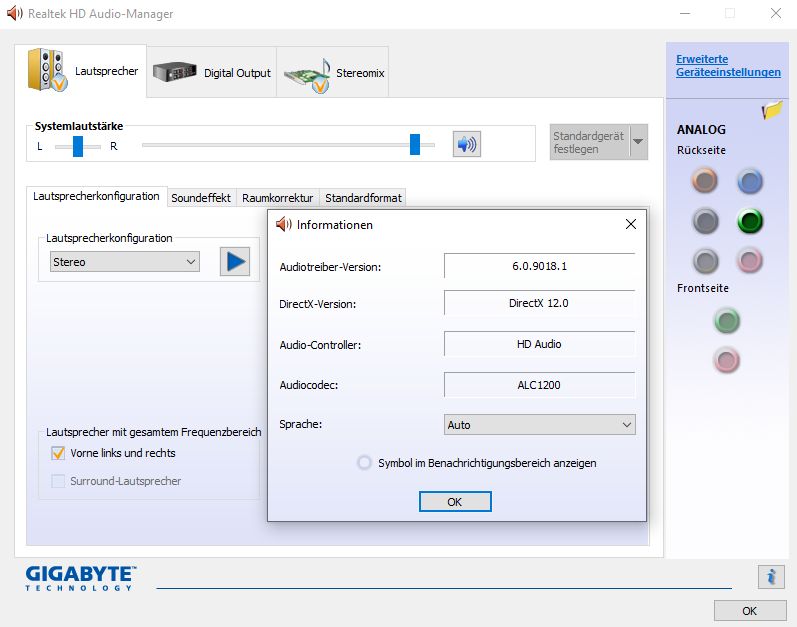
Task: Toggle Vorne links und rechts checkbox
Action: [58, 453]
